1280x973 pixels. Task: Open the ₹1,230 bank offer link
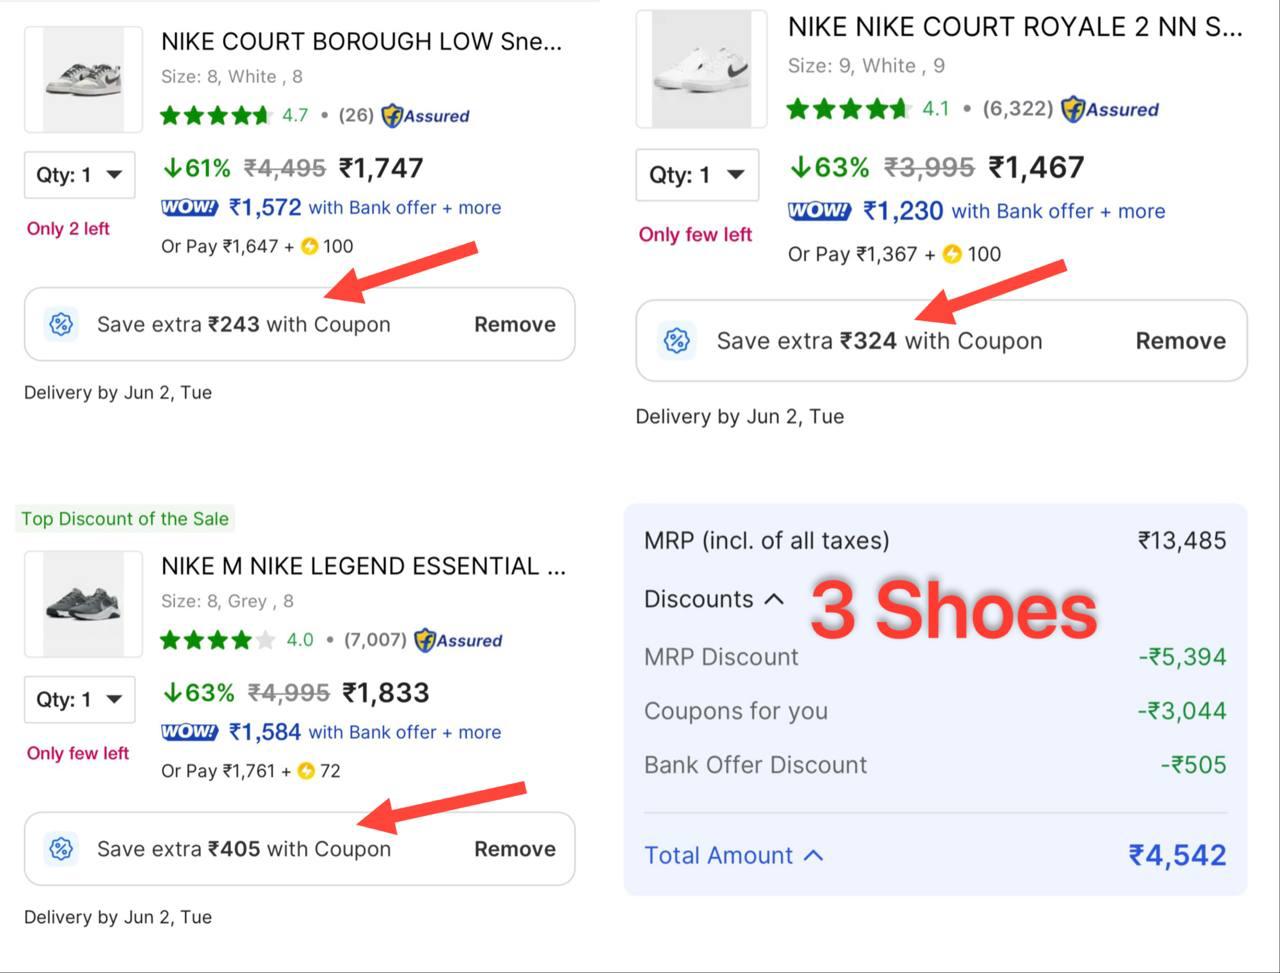1014,211
